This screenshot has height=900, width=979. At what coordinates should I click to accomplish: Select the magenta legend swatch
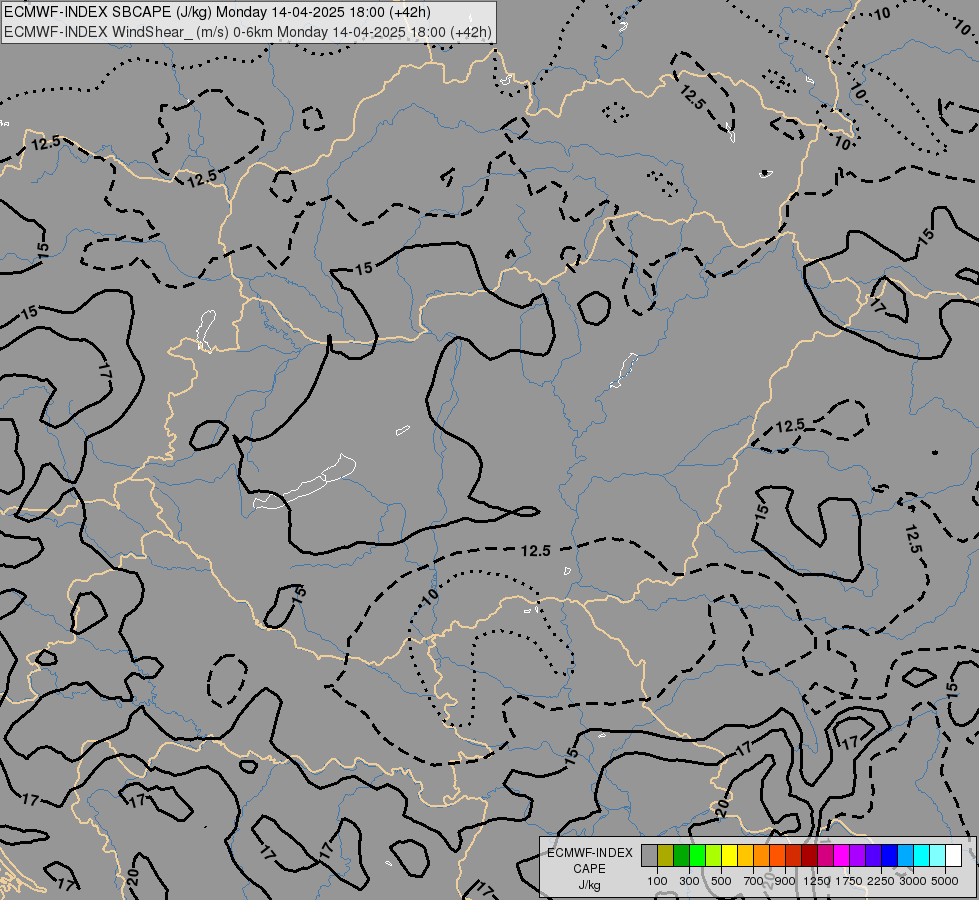coord(842,855)
